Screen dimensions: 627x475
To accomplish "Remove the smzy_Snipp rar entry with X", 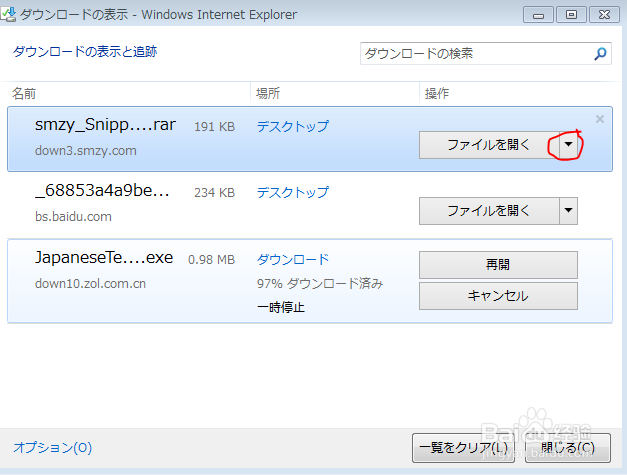I will point(600,119).
